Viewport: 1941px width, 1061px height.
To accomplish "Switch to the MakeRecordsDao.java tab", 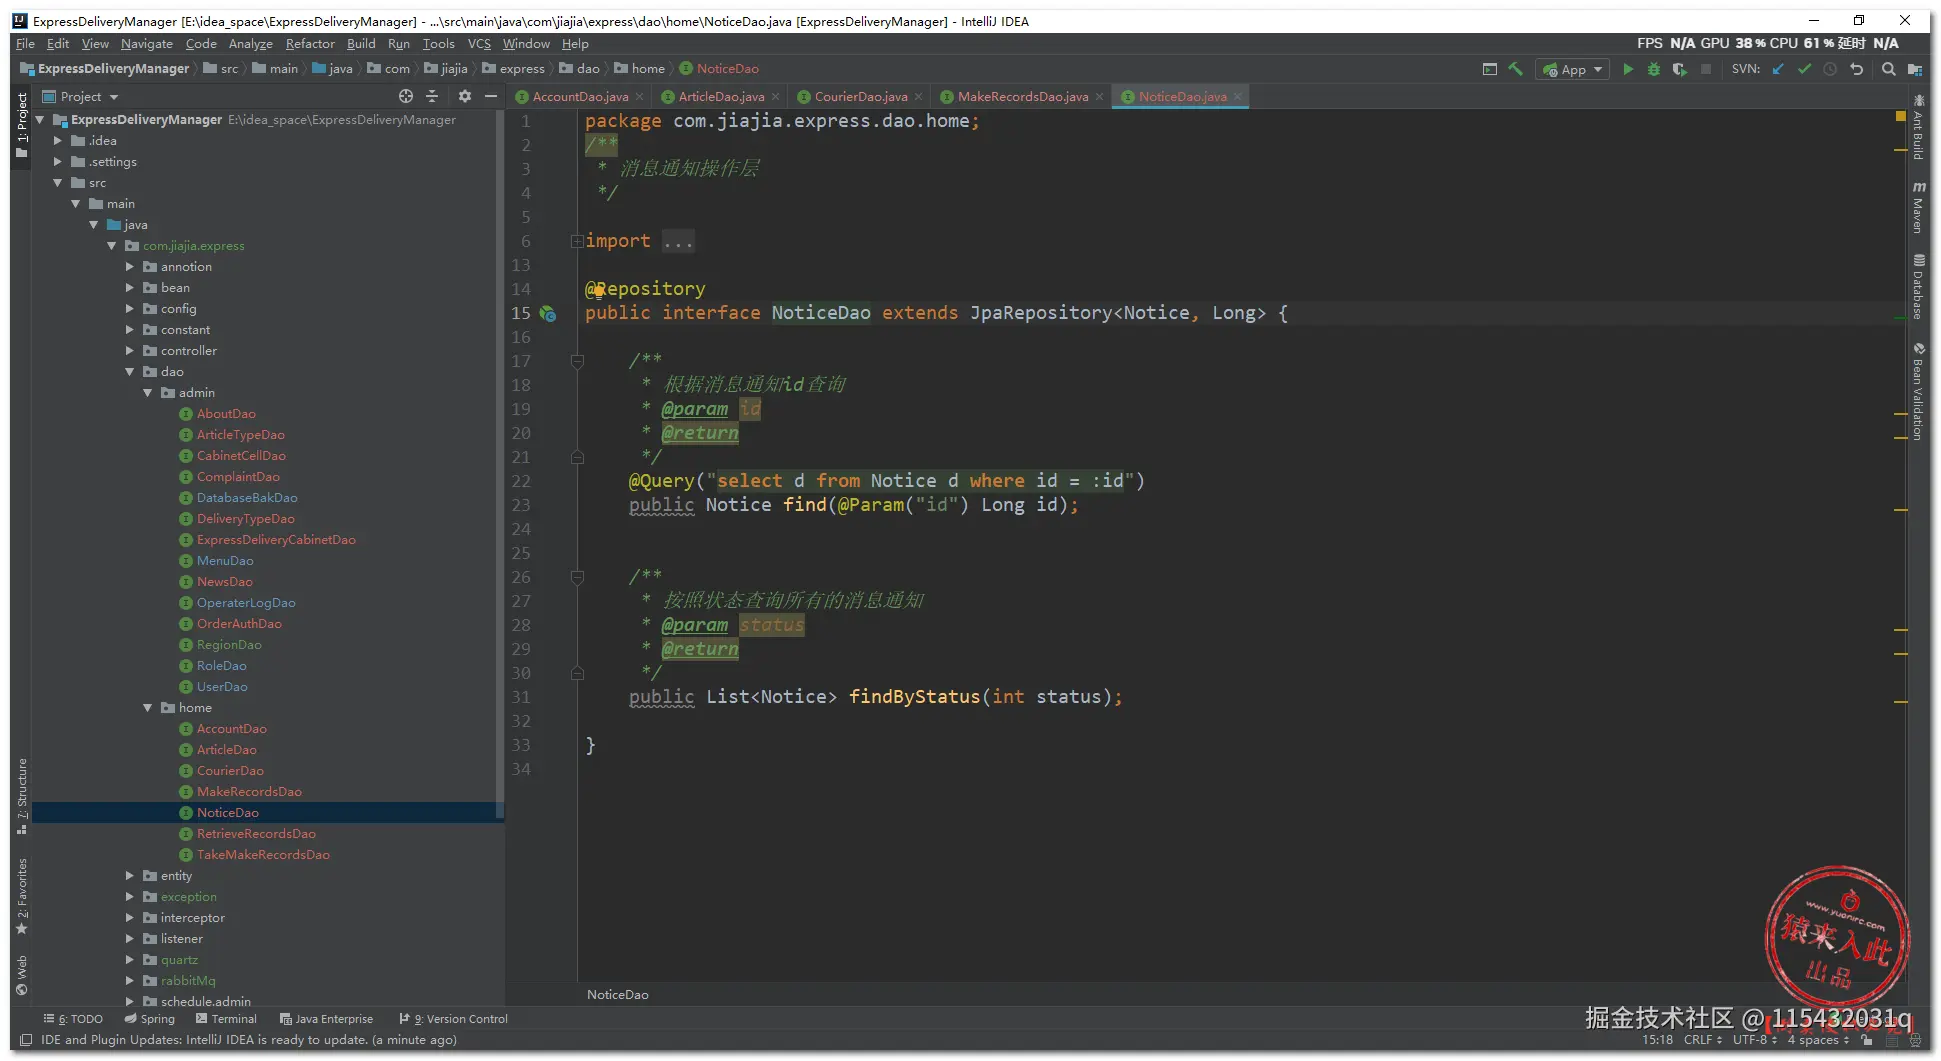I will (1022, 97).
